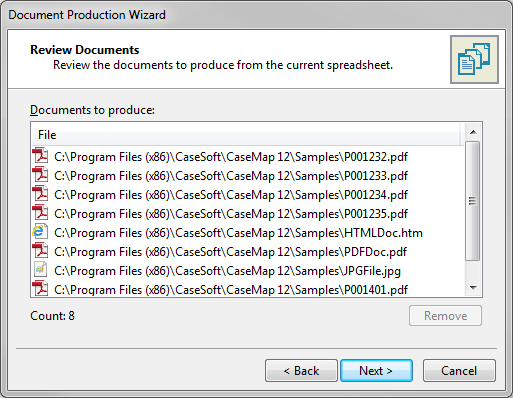Select the P001232.pdf file path row

(x=247, y=156)
